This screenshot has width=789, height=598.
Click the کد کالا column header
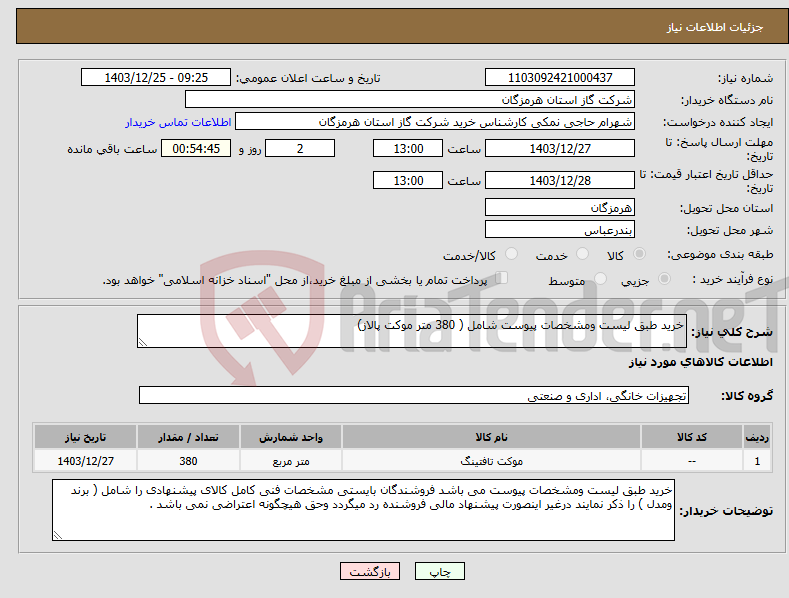click(691, 437)
